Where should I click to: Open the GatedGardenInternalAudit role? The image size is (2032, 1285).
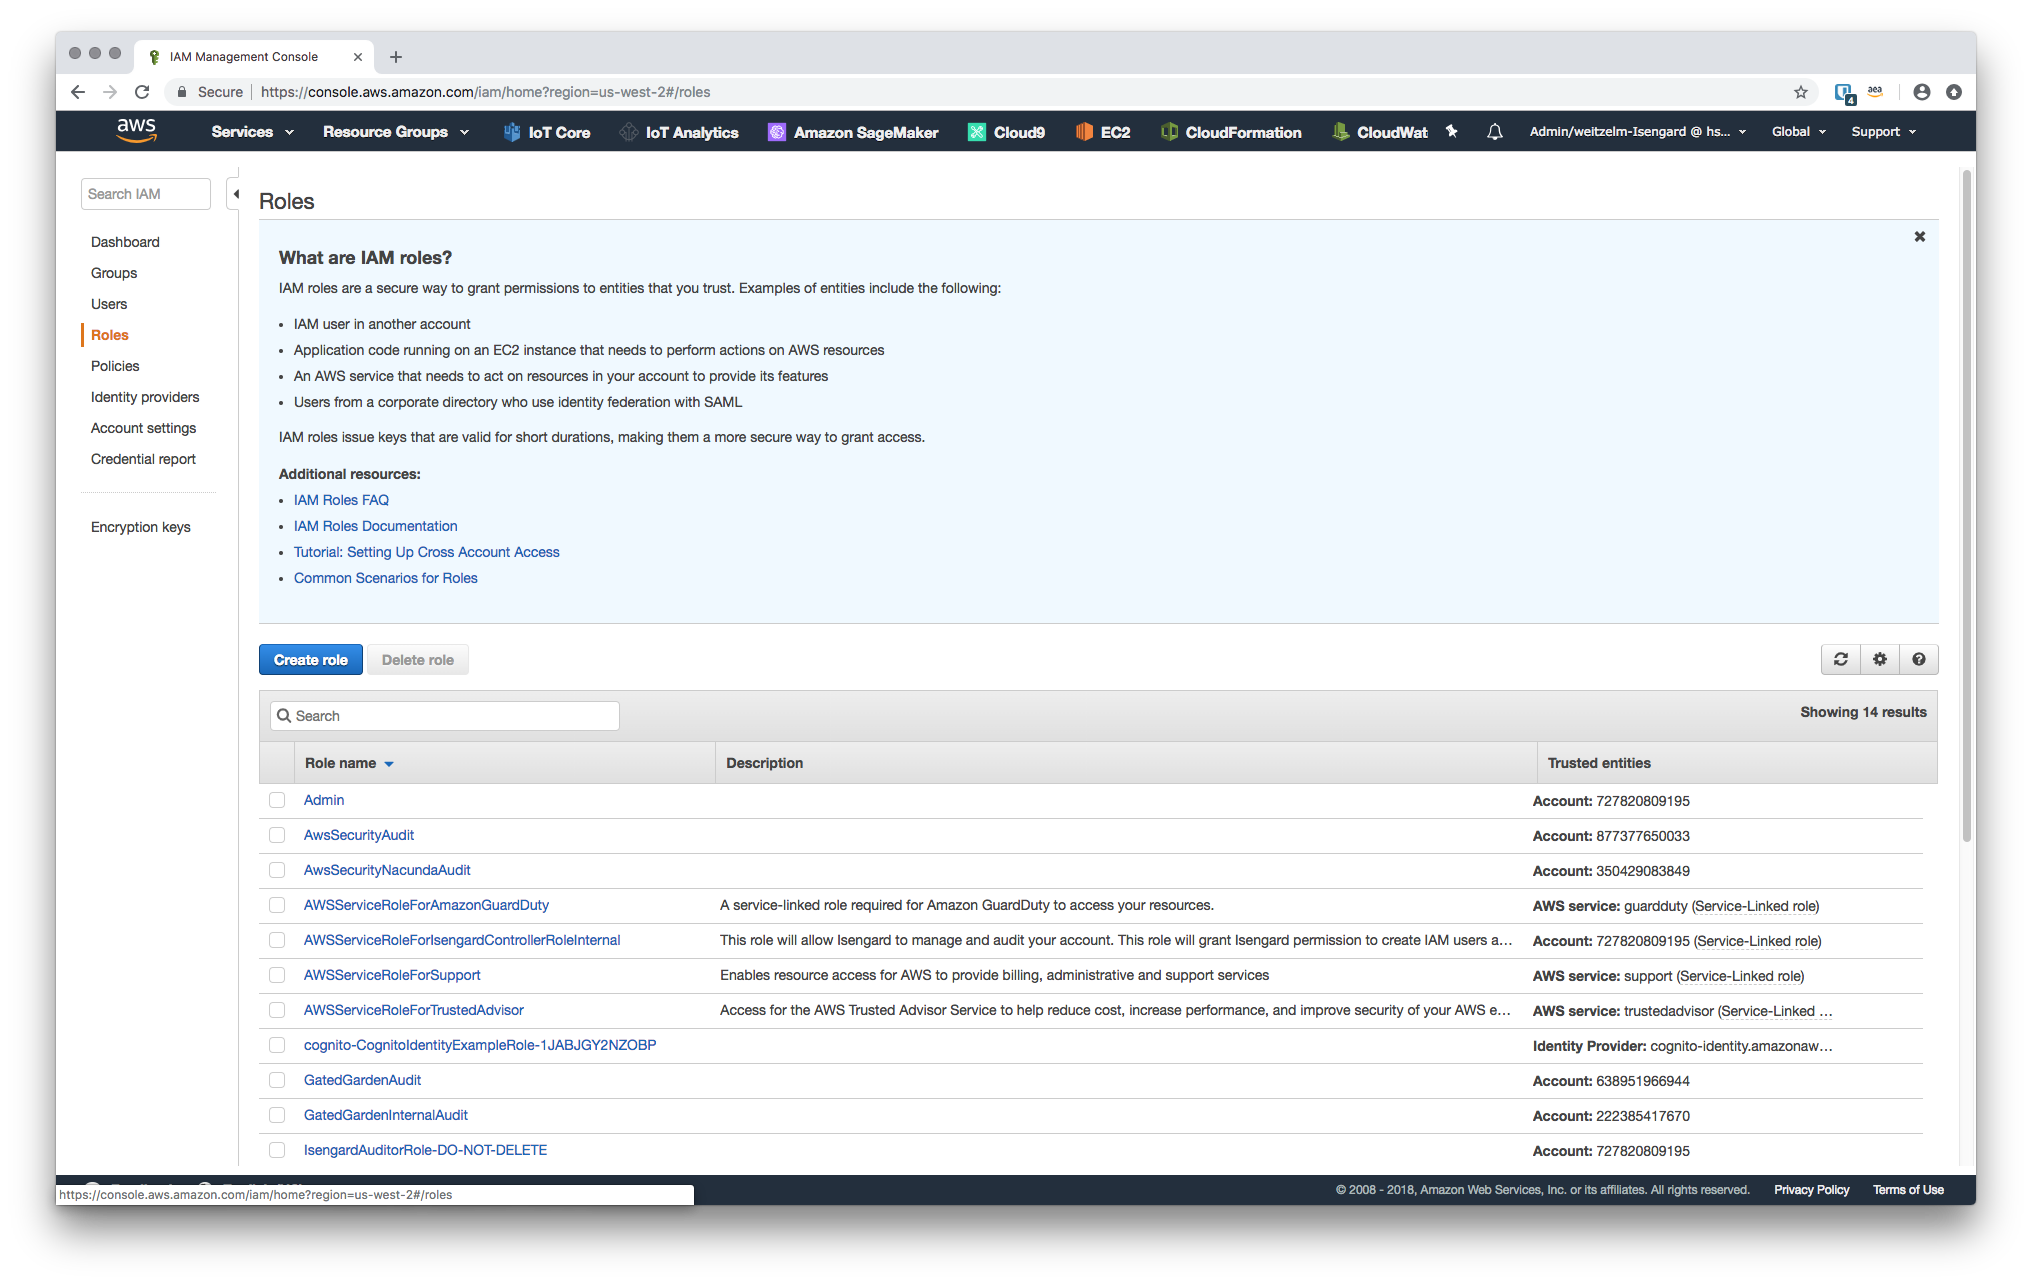[385, 1115]
